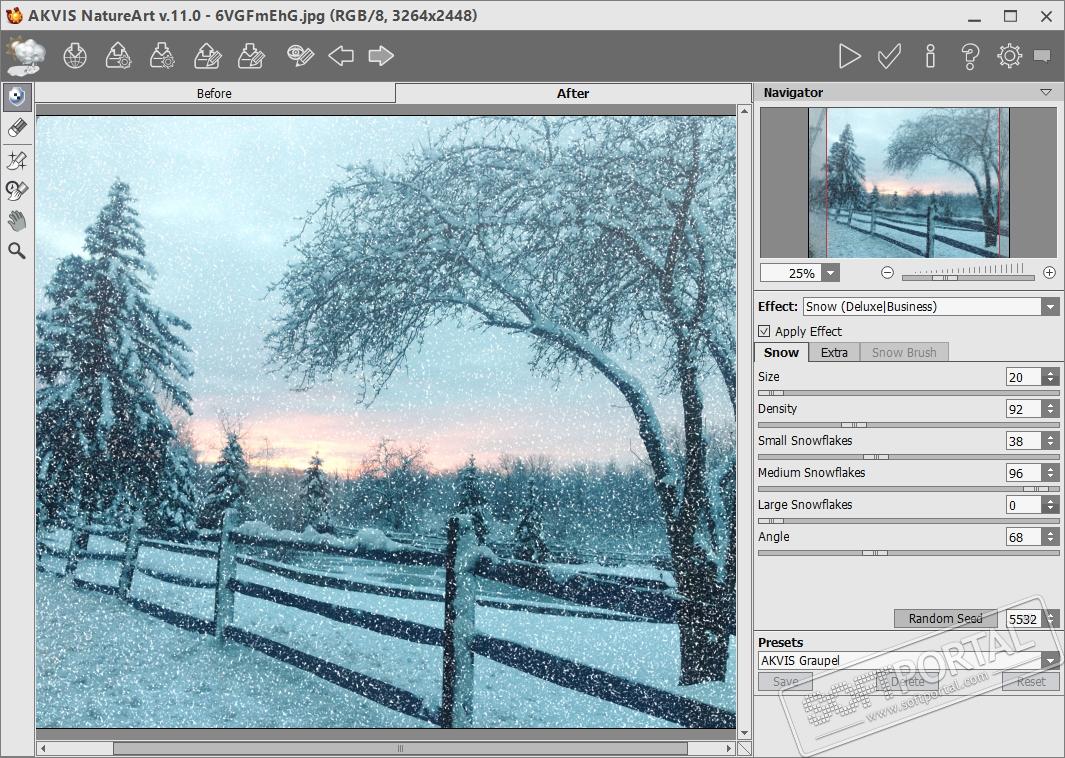Click the Random Seed value field 5532
The width and height of the screenshot is (1065, 758).
tap(1023, 619)
